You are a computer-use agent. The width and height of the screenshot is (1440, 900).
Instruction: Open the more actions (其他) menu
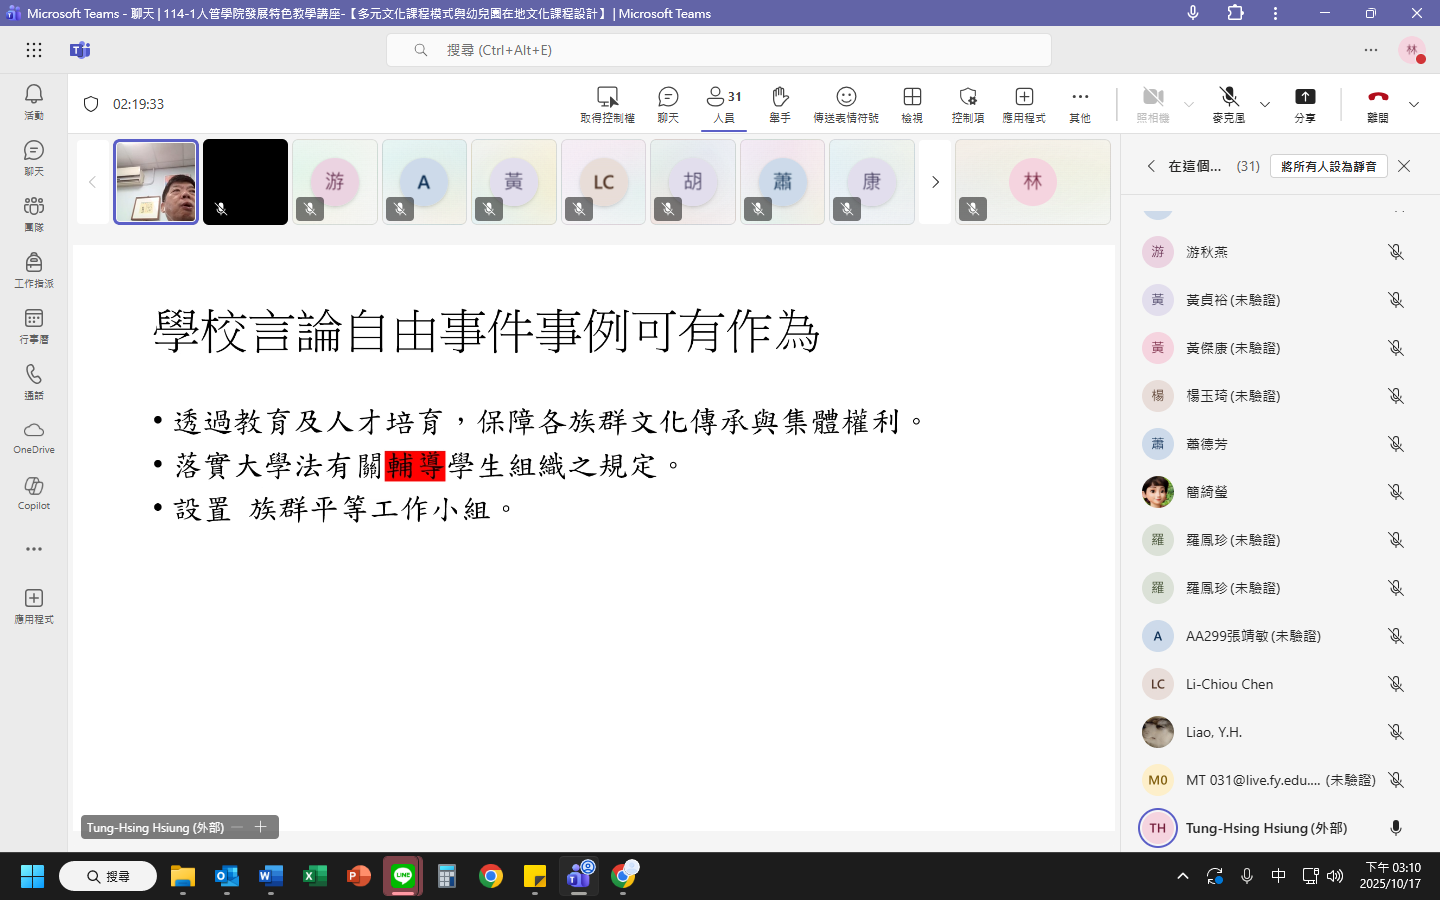click(1080, 103)
